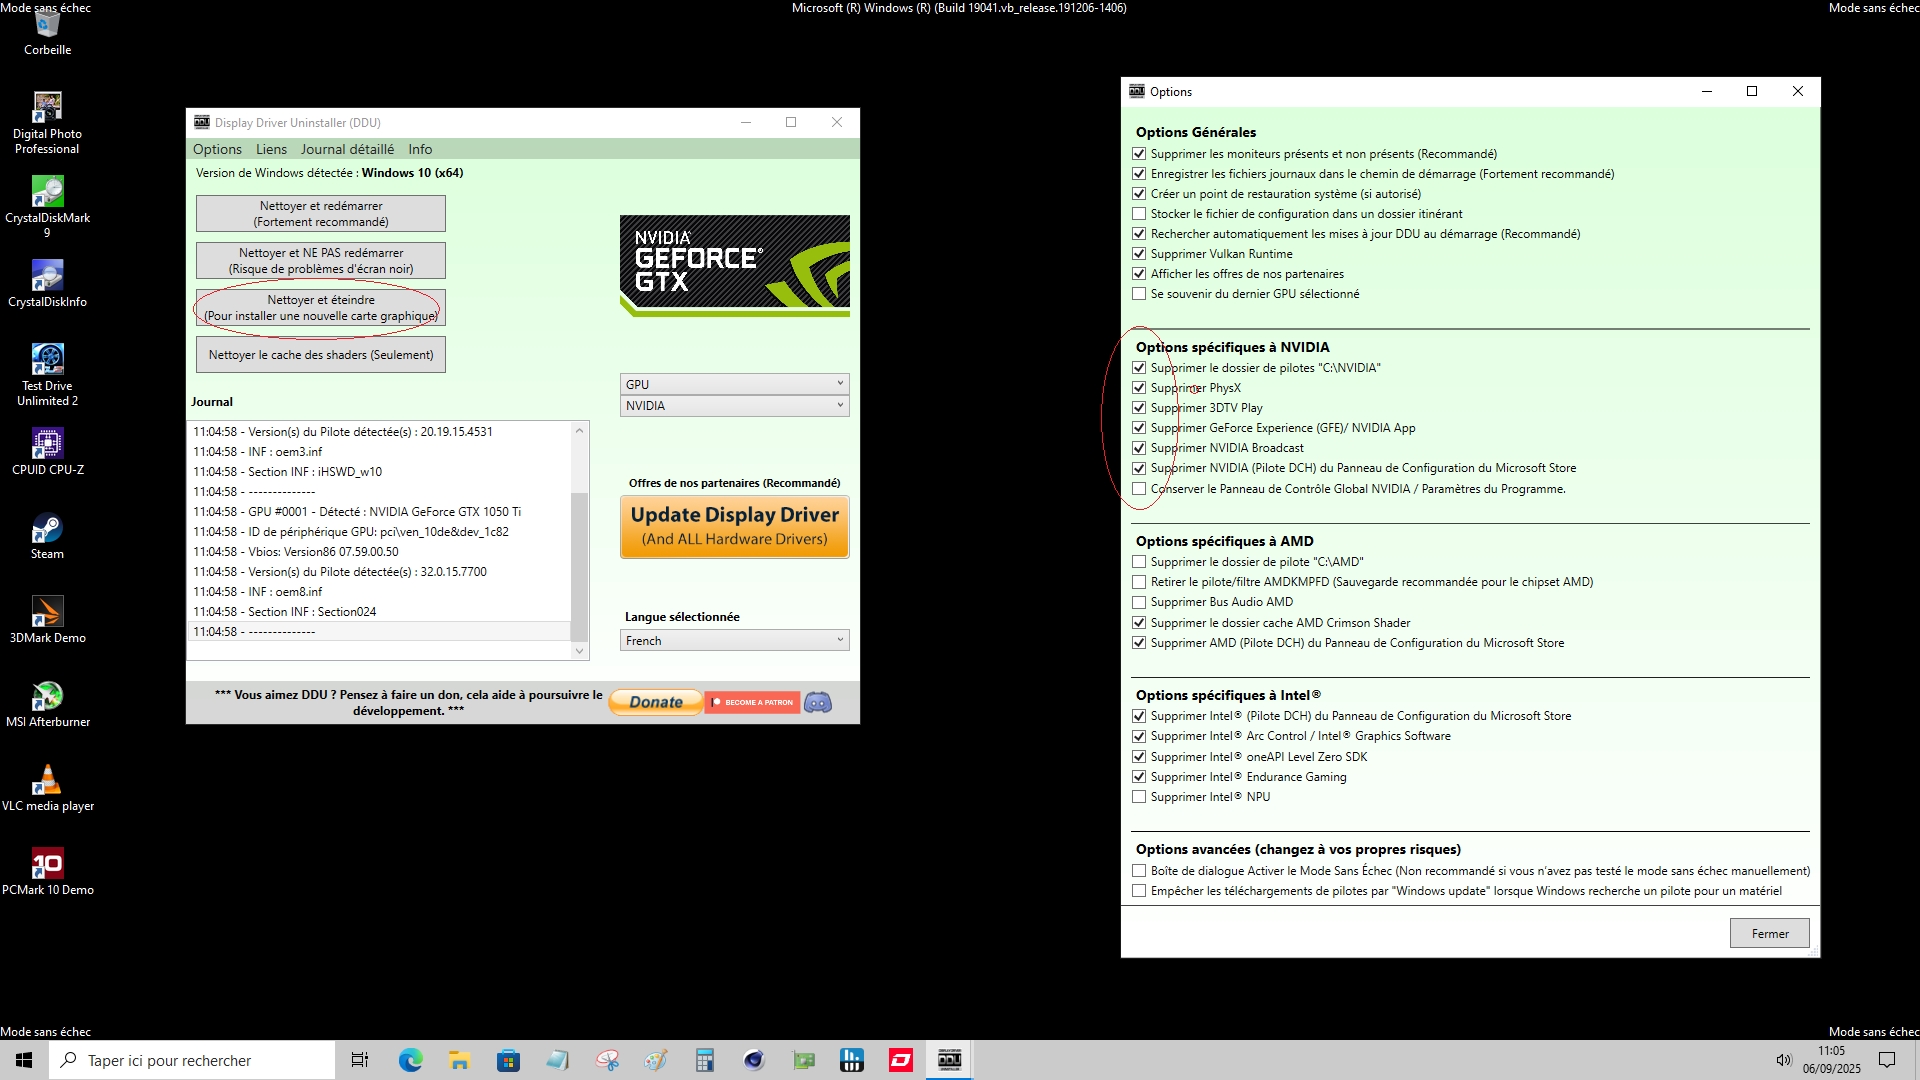Click the Become a Patron badge
This screenshot has height=1080, width=1920.
tap(753, 702)
